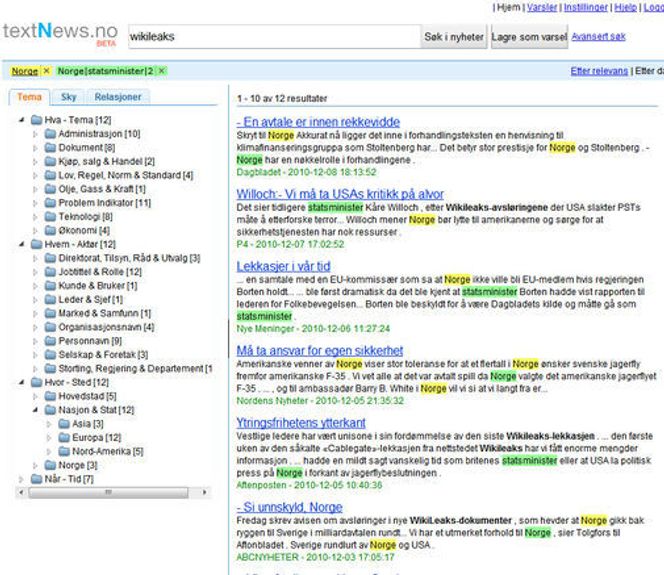Open Instillinger in the top menu
This screenshot has height=575, width=664.
tap(586, 7)
